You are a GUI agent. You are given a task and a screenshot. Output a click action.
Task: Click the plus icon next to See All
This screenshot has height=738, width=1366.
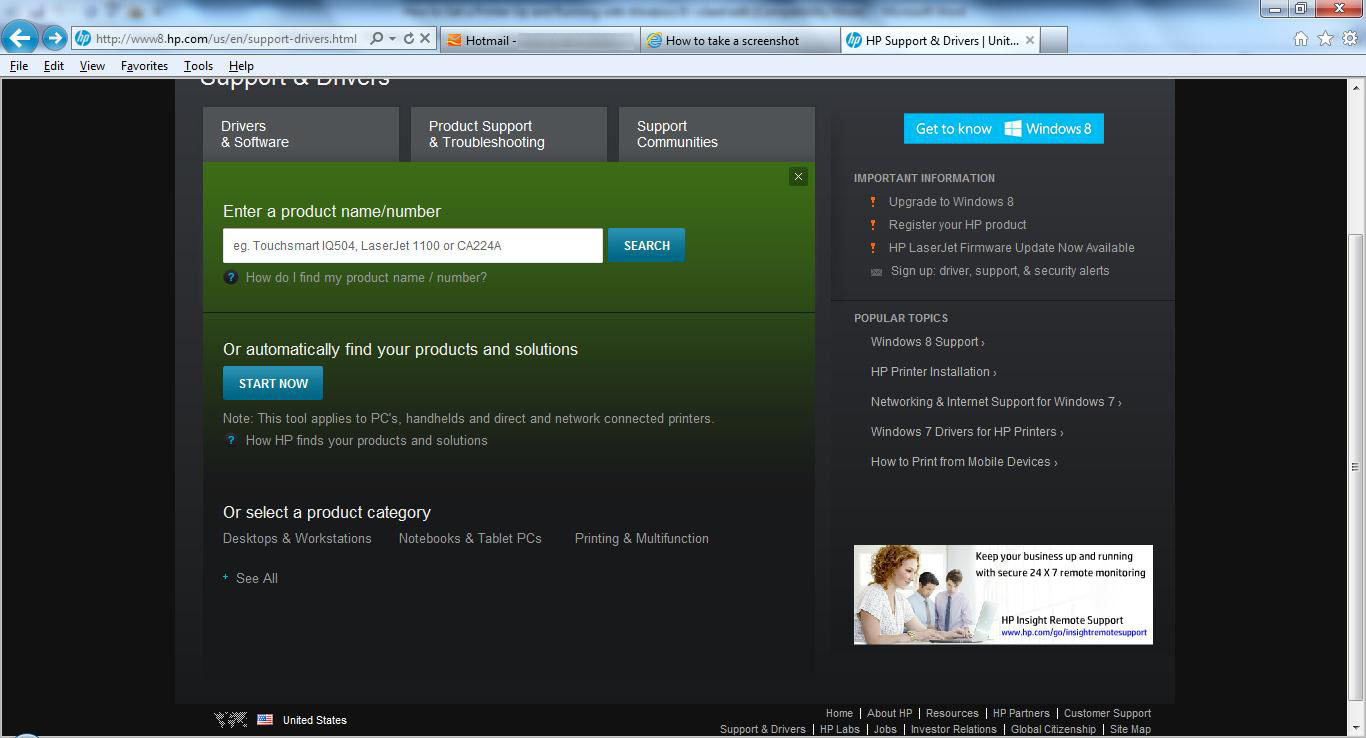click(226, 578)
